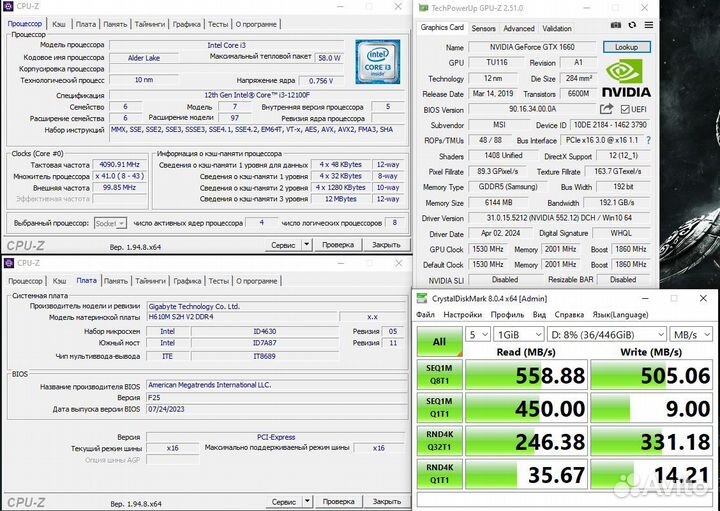This screenshot has width=720, height=511.
Task: Open Язык(Language) menu in CrystalDiskMark
Action: click(x=620, y=314)
